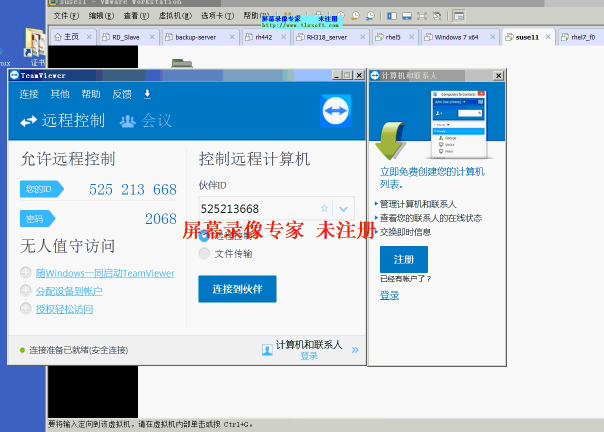Click the people icon beside 会议
Image resolution: width=604 pixels, height=432 pixels.
(128, 121)
